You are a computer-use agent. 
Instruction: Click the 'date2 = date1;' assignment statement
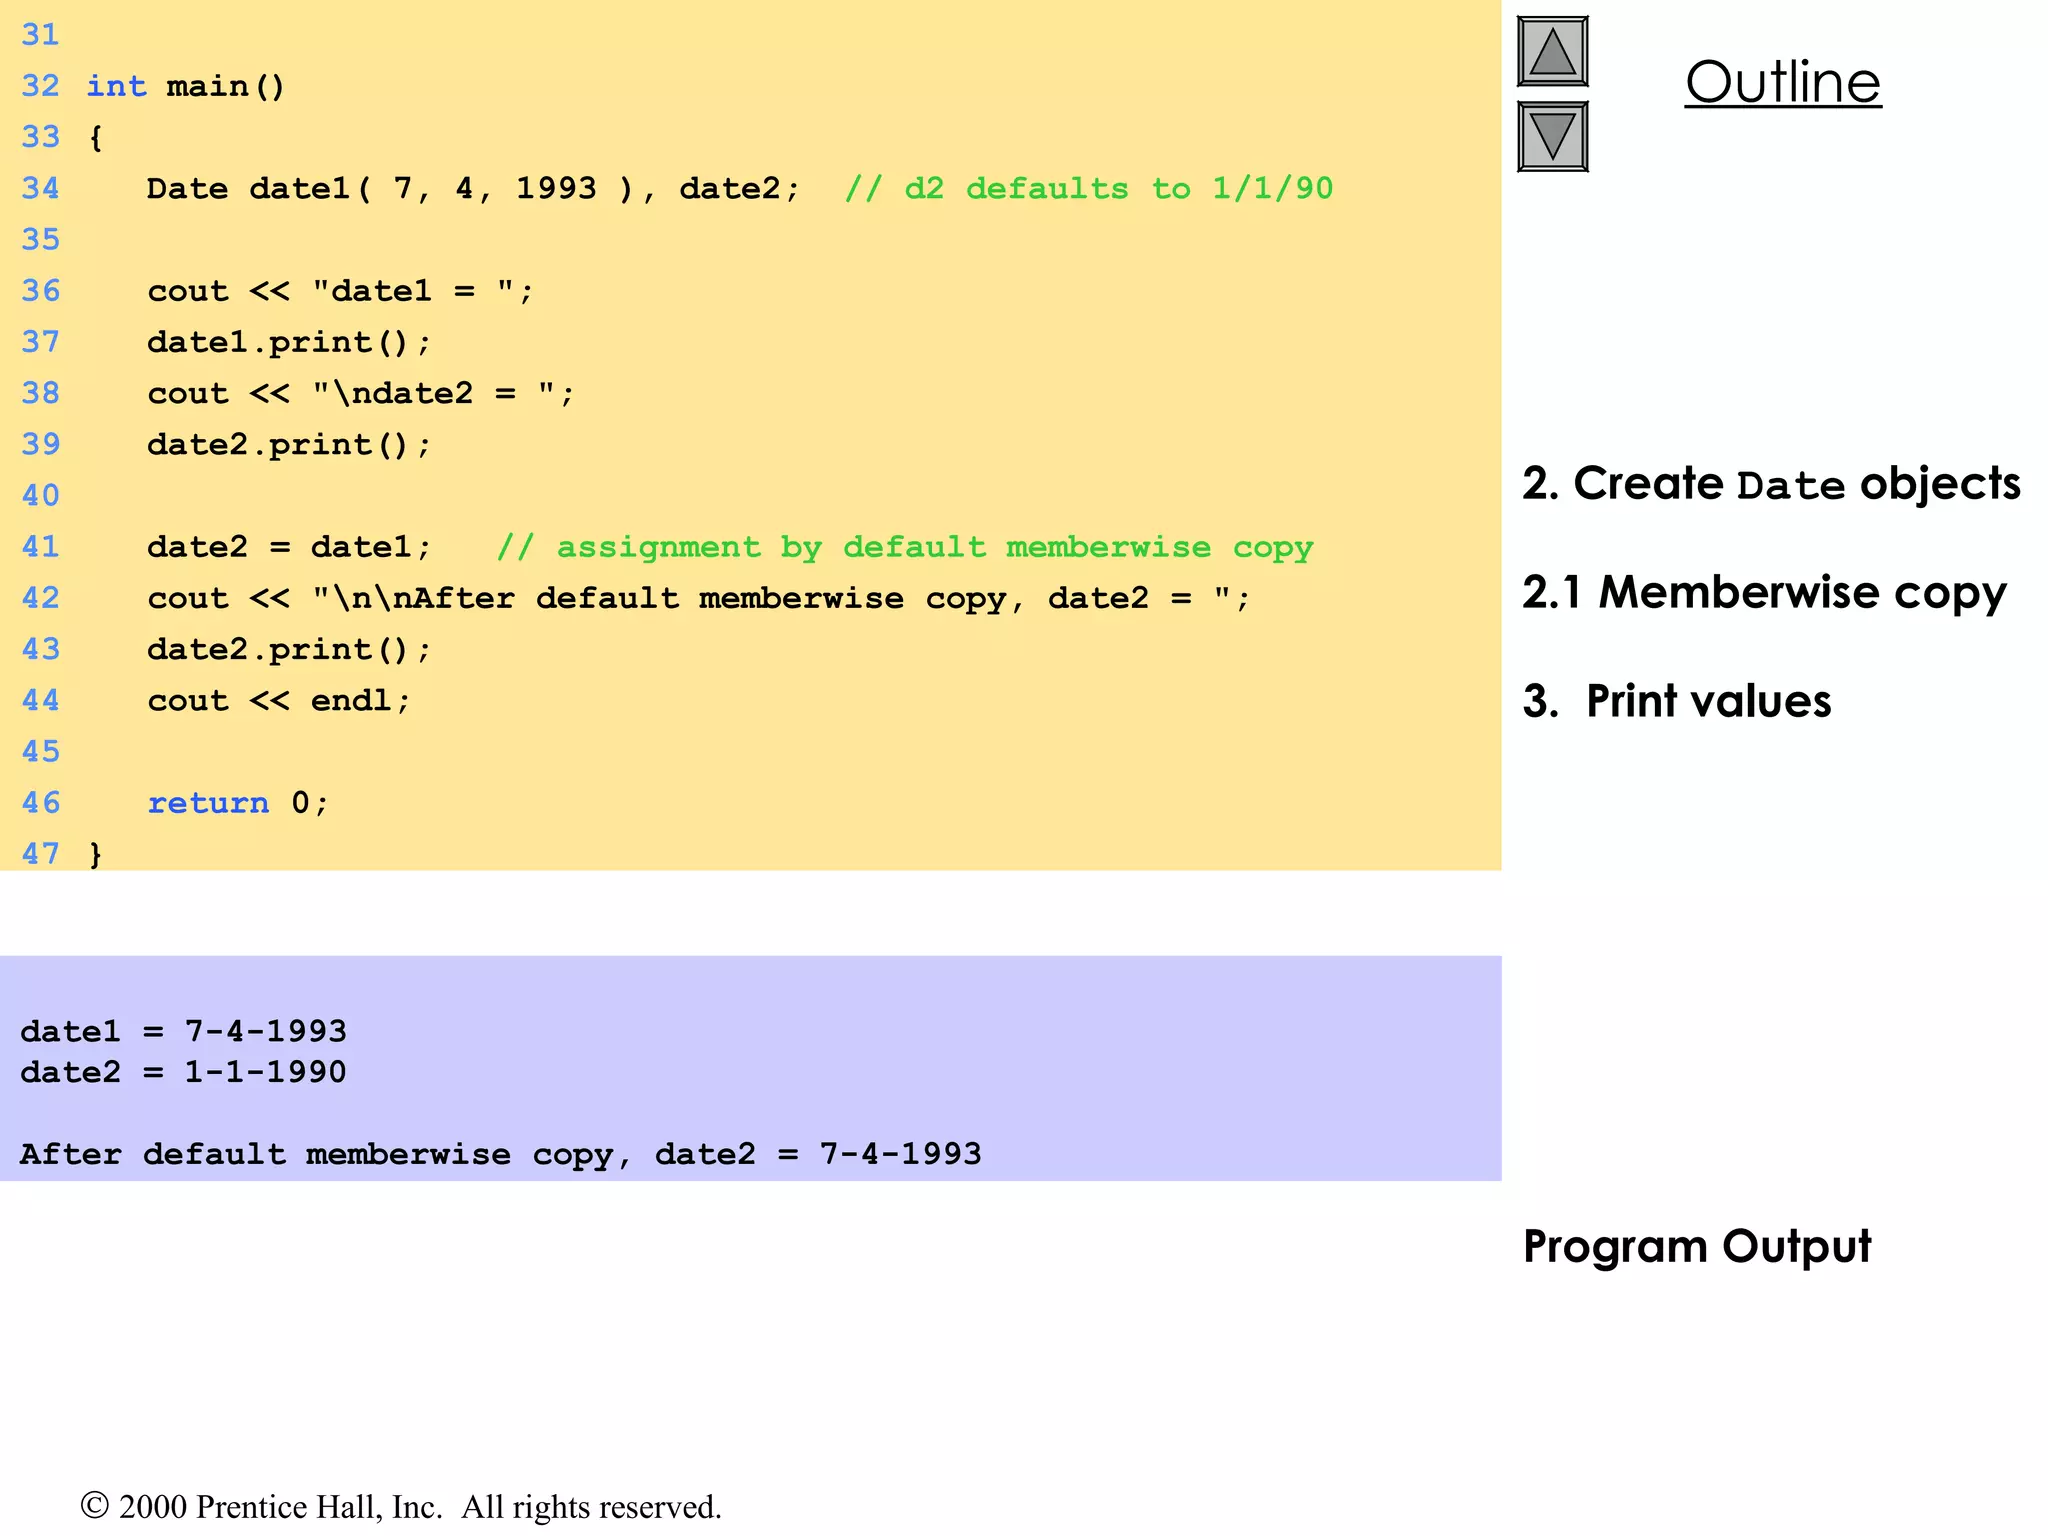[x=289, y=547]
